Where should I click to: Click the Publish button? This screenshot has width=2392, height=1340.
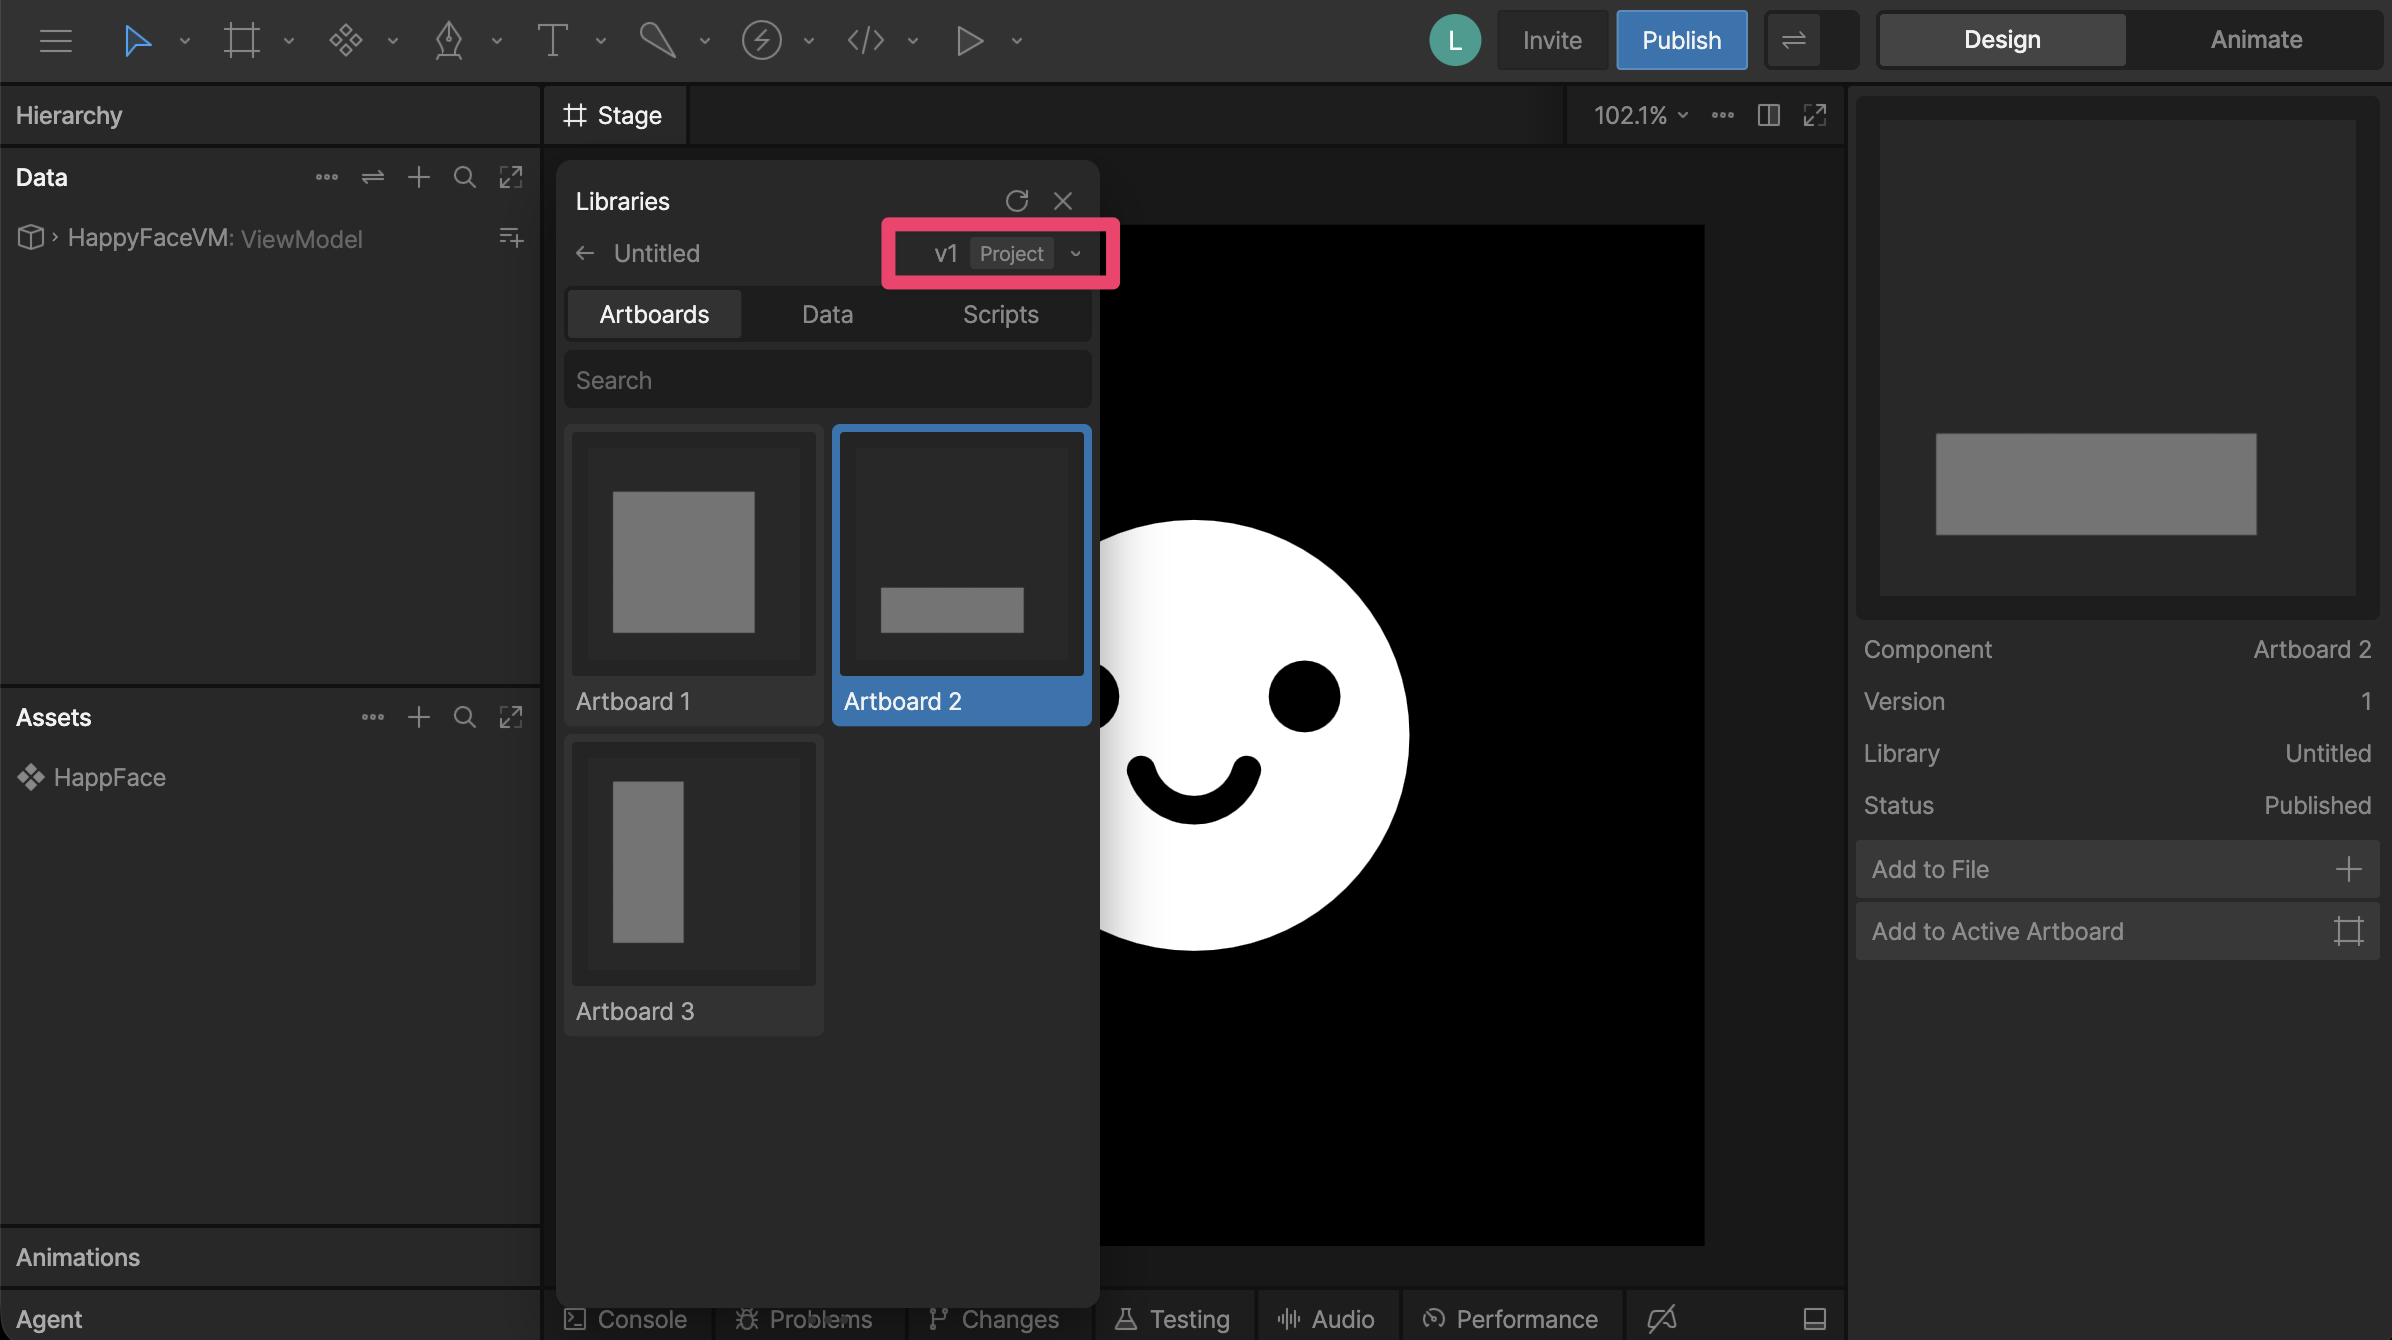pyautogui.click(x=1682, y=40)
